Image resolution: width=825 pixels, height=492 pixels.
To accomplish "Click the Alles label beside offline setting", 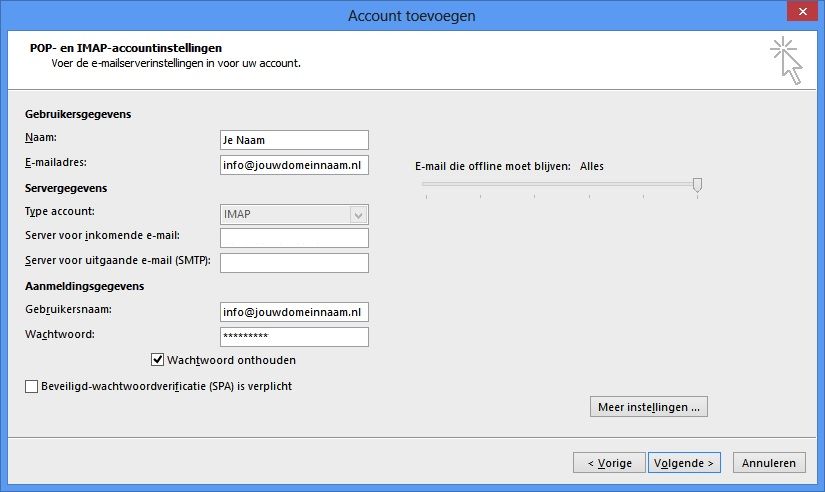I will click(x=592, y=166).
